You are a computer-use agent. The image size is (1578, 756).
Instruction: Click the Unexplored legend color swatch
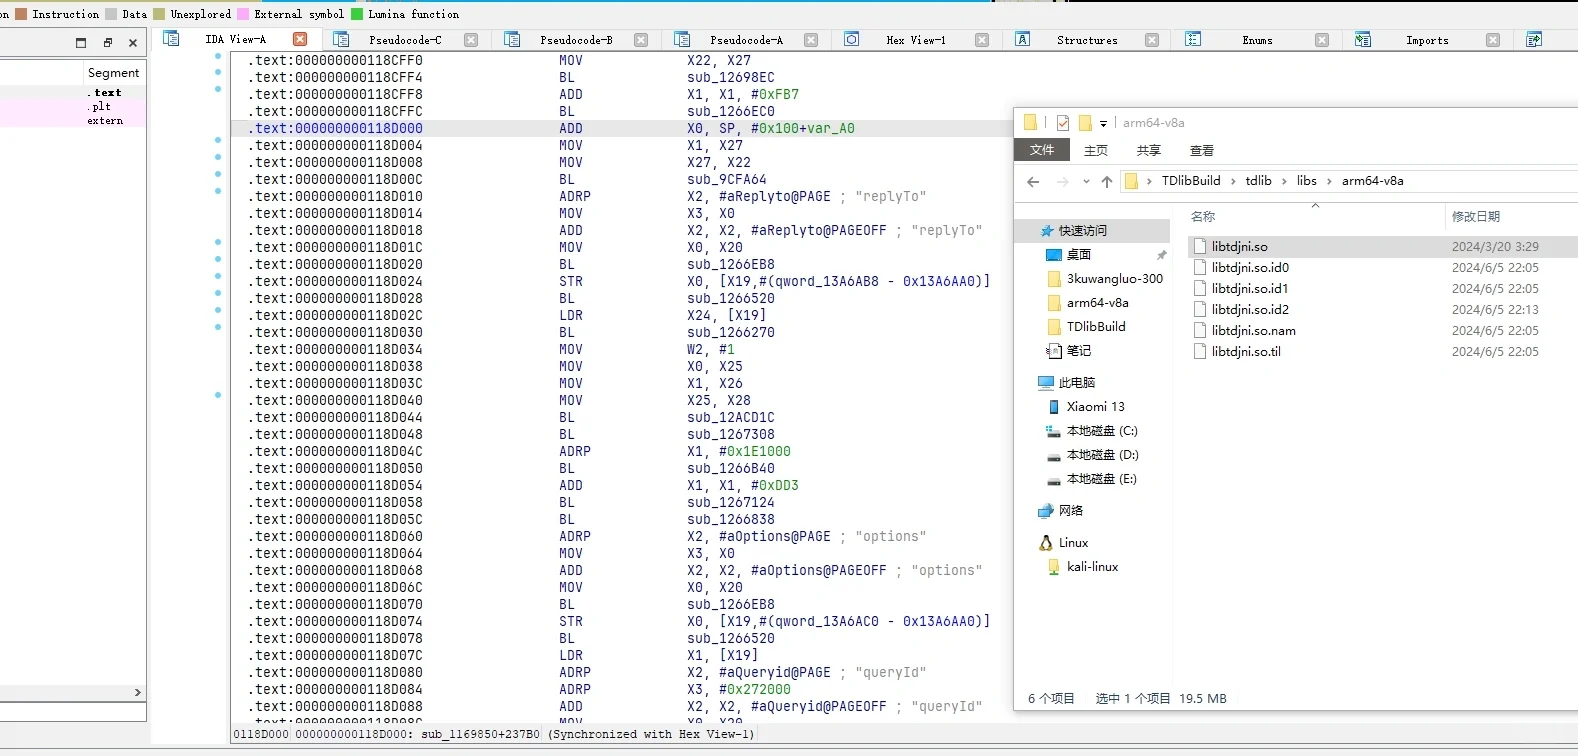coord(159,14)
